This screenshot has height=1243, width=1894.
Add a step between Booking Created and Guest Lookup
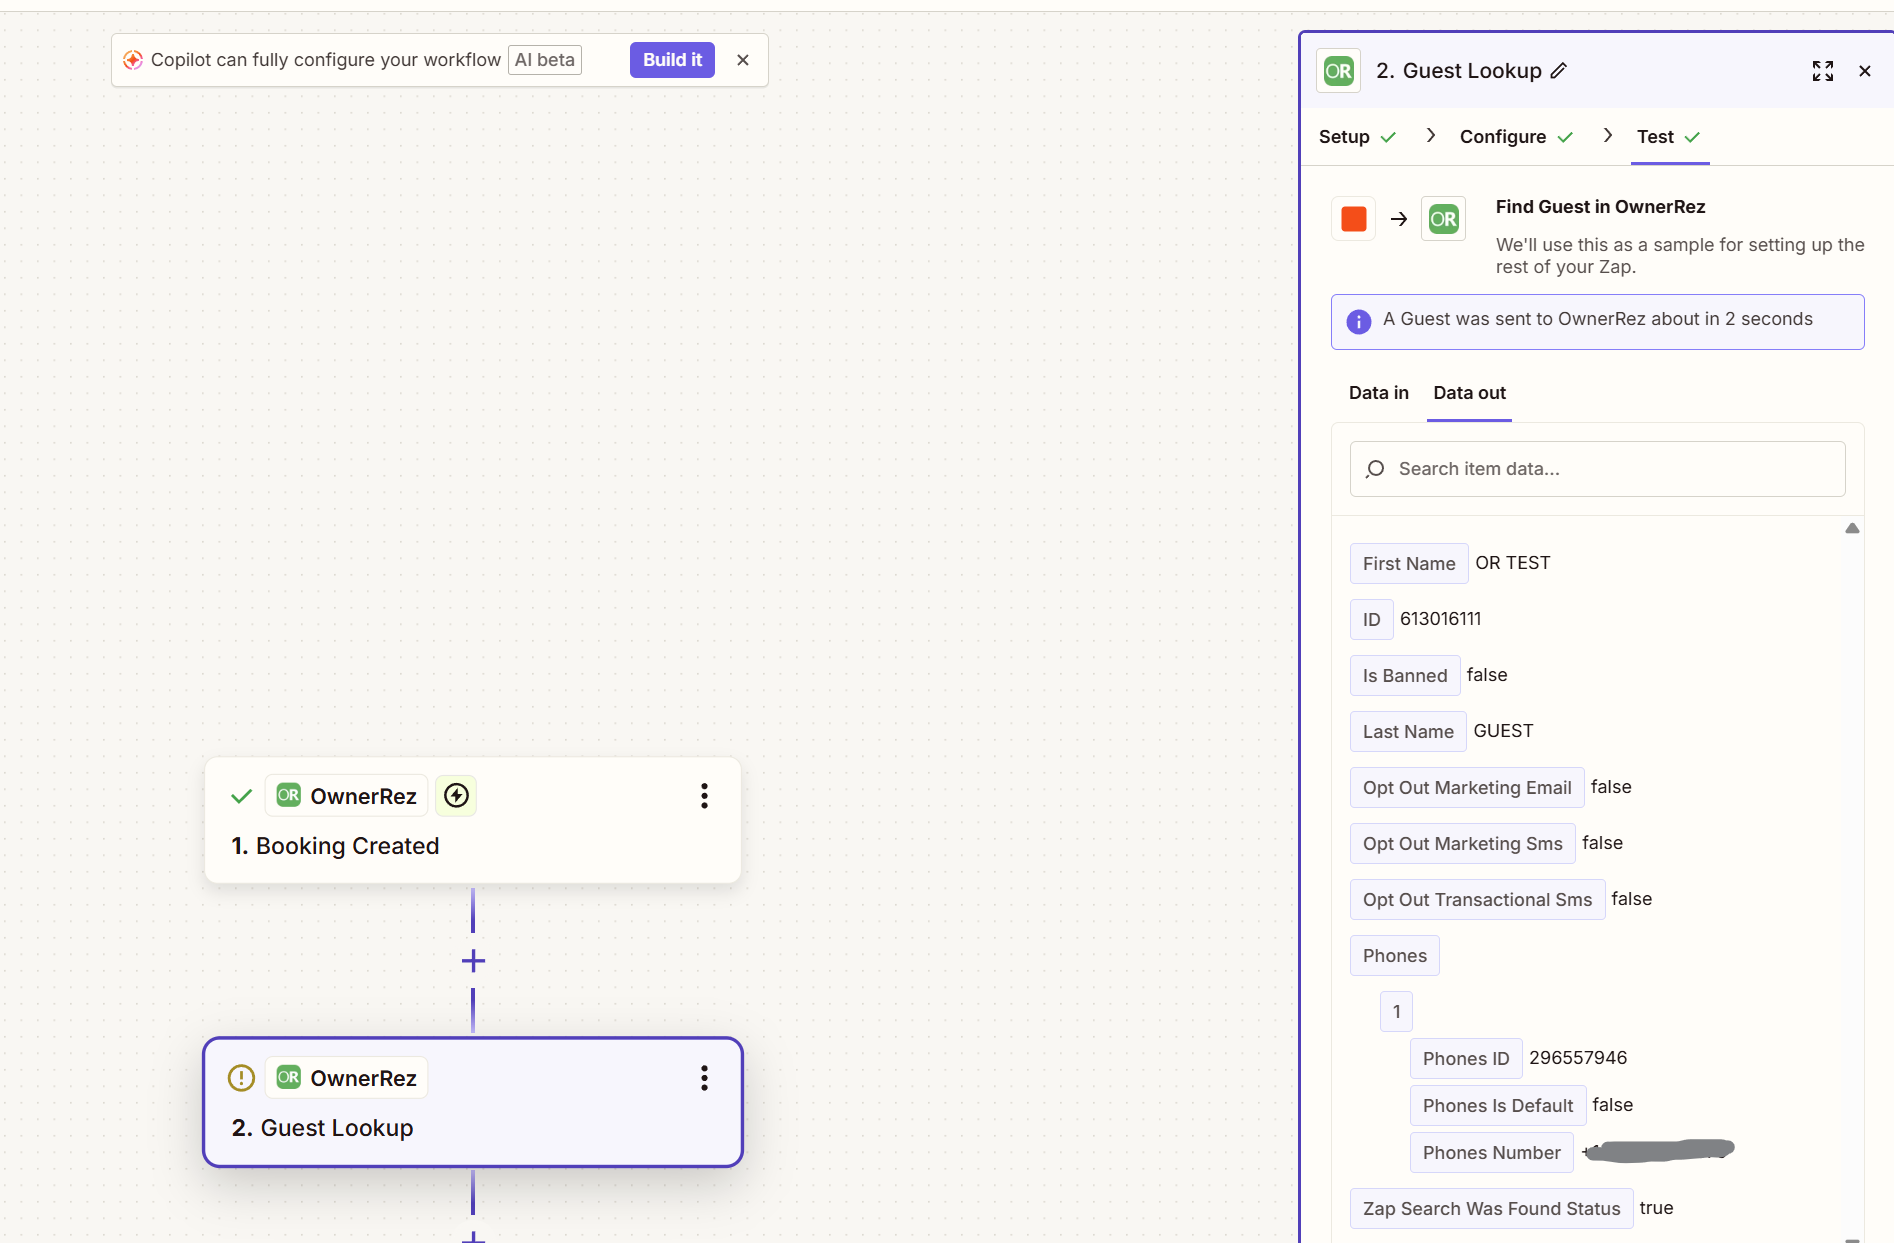[x=473, y=961]
